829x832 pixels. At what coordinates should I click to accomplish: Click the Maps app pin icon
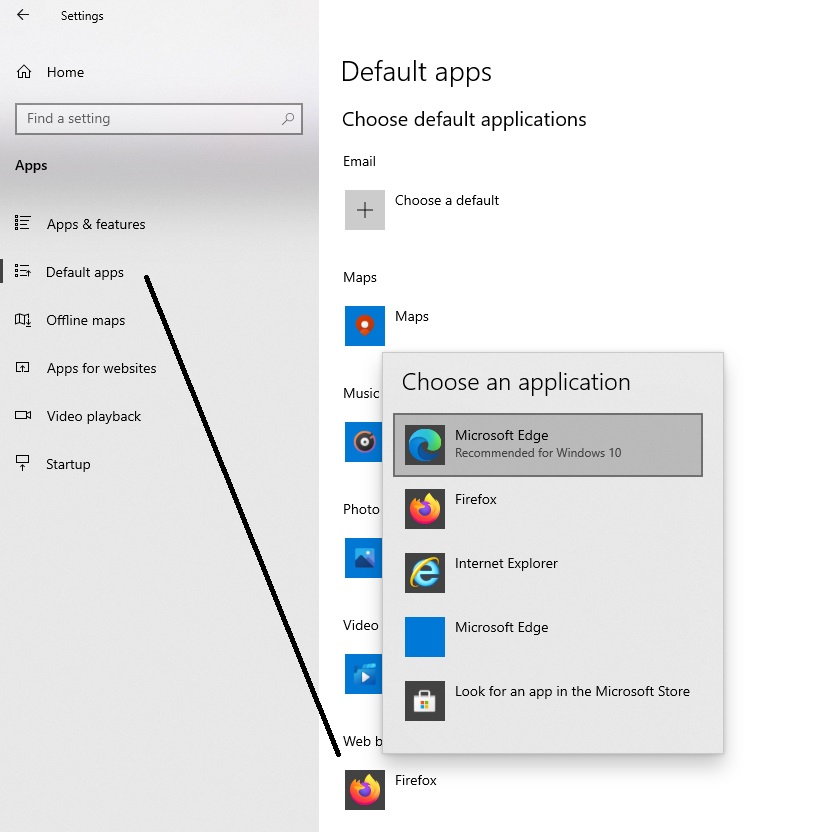coord(365,326)
